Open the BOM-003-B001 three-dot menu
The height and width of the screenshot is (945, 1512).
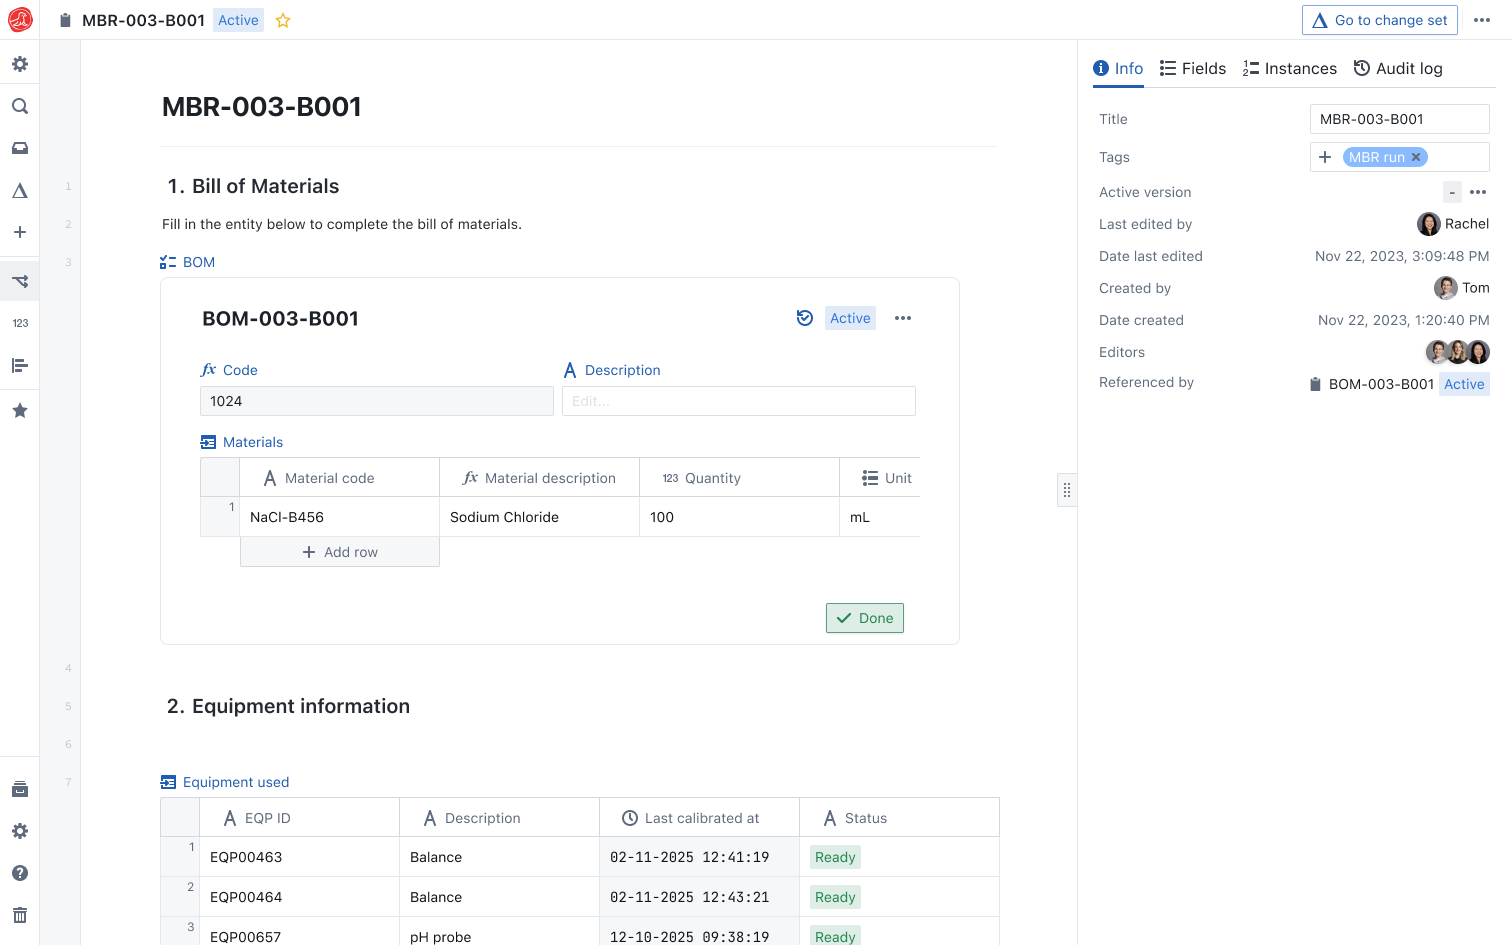click(x=903, y=318)
